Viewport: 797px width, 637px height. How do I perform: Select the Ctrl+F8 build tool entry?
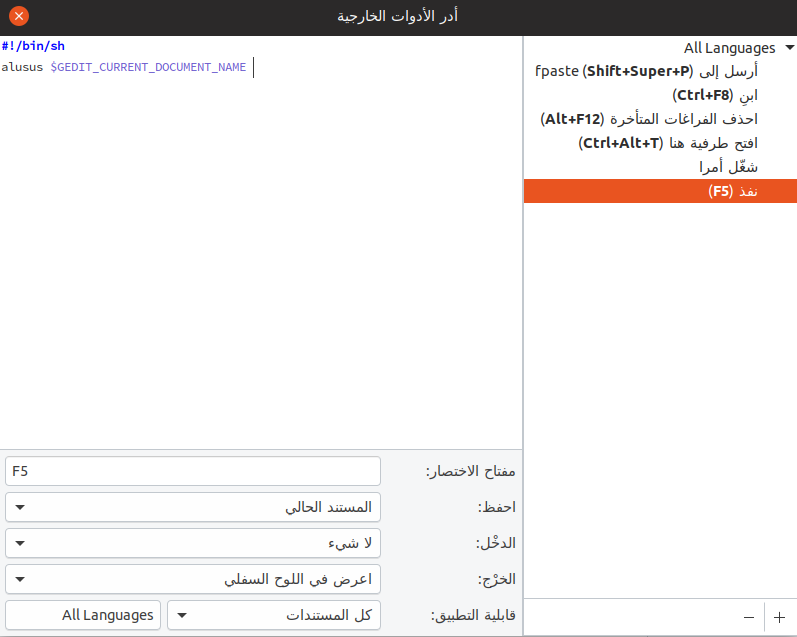point(714,96)
